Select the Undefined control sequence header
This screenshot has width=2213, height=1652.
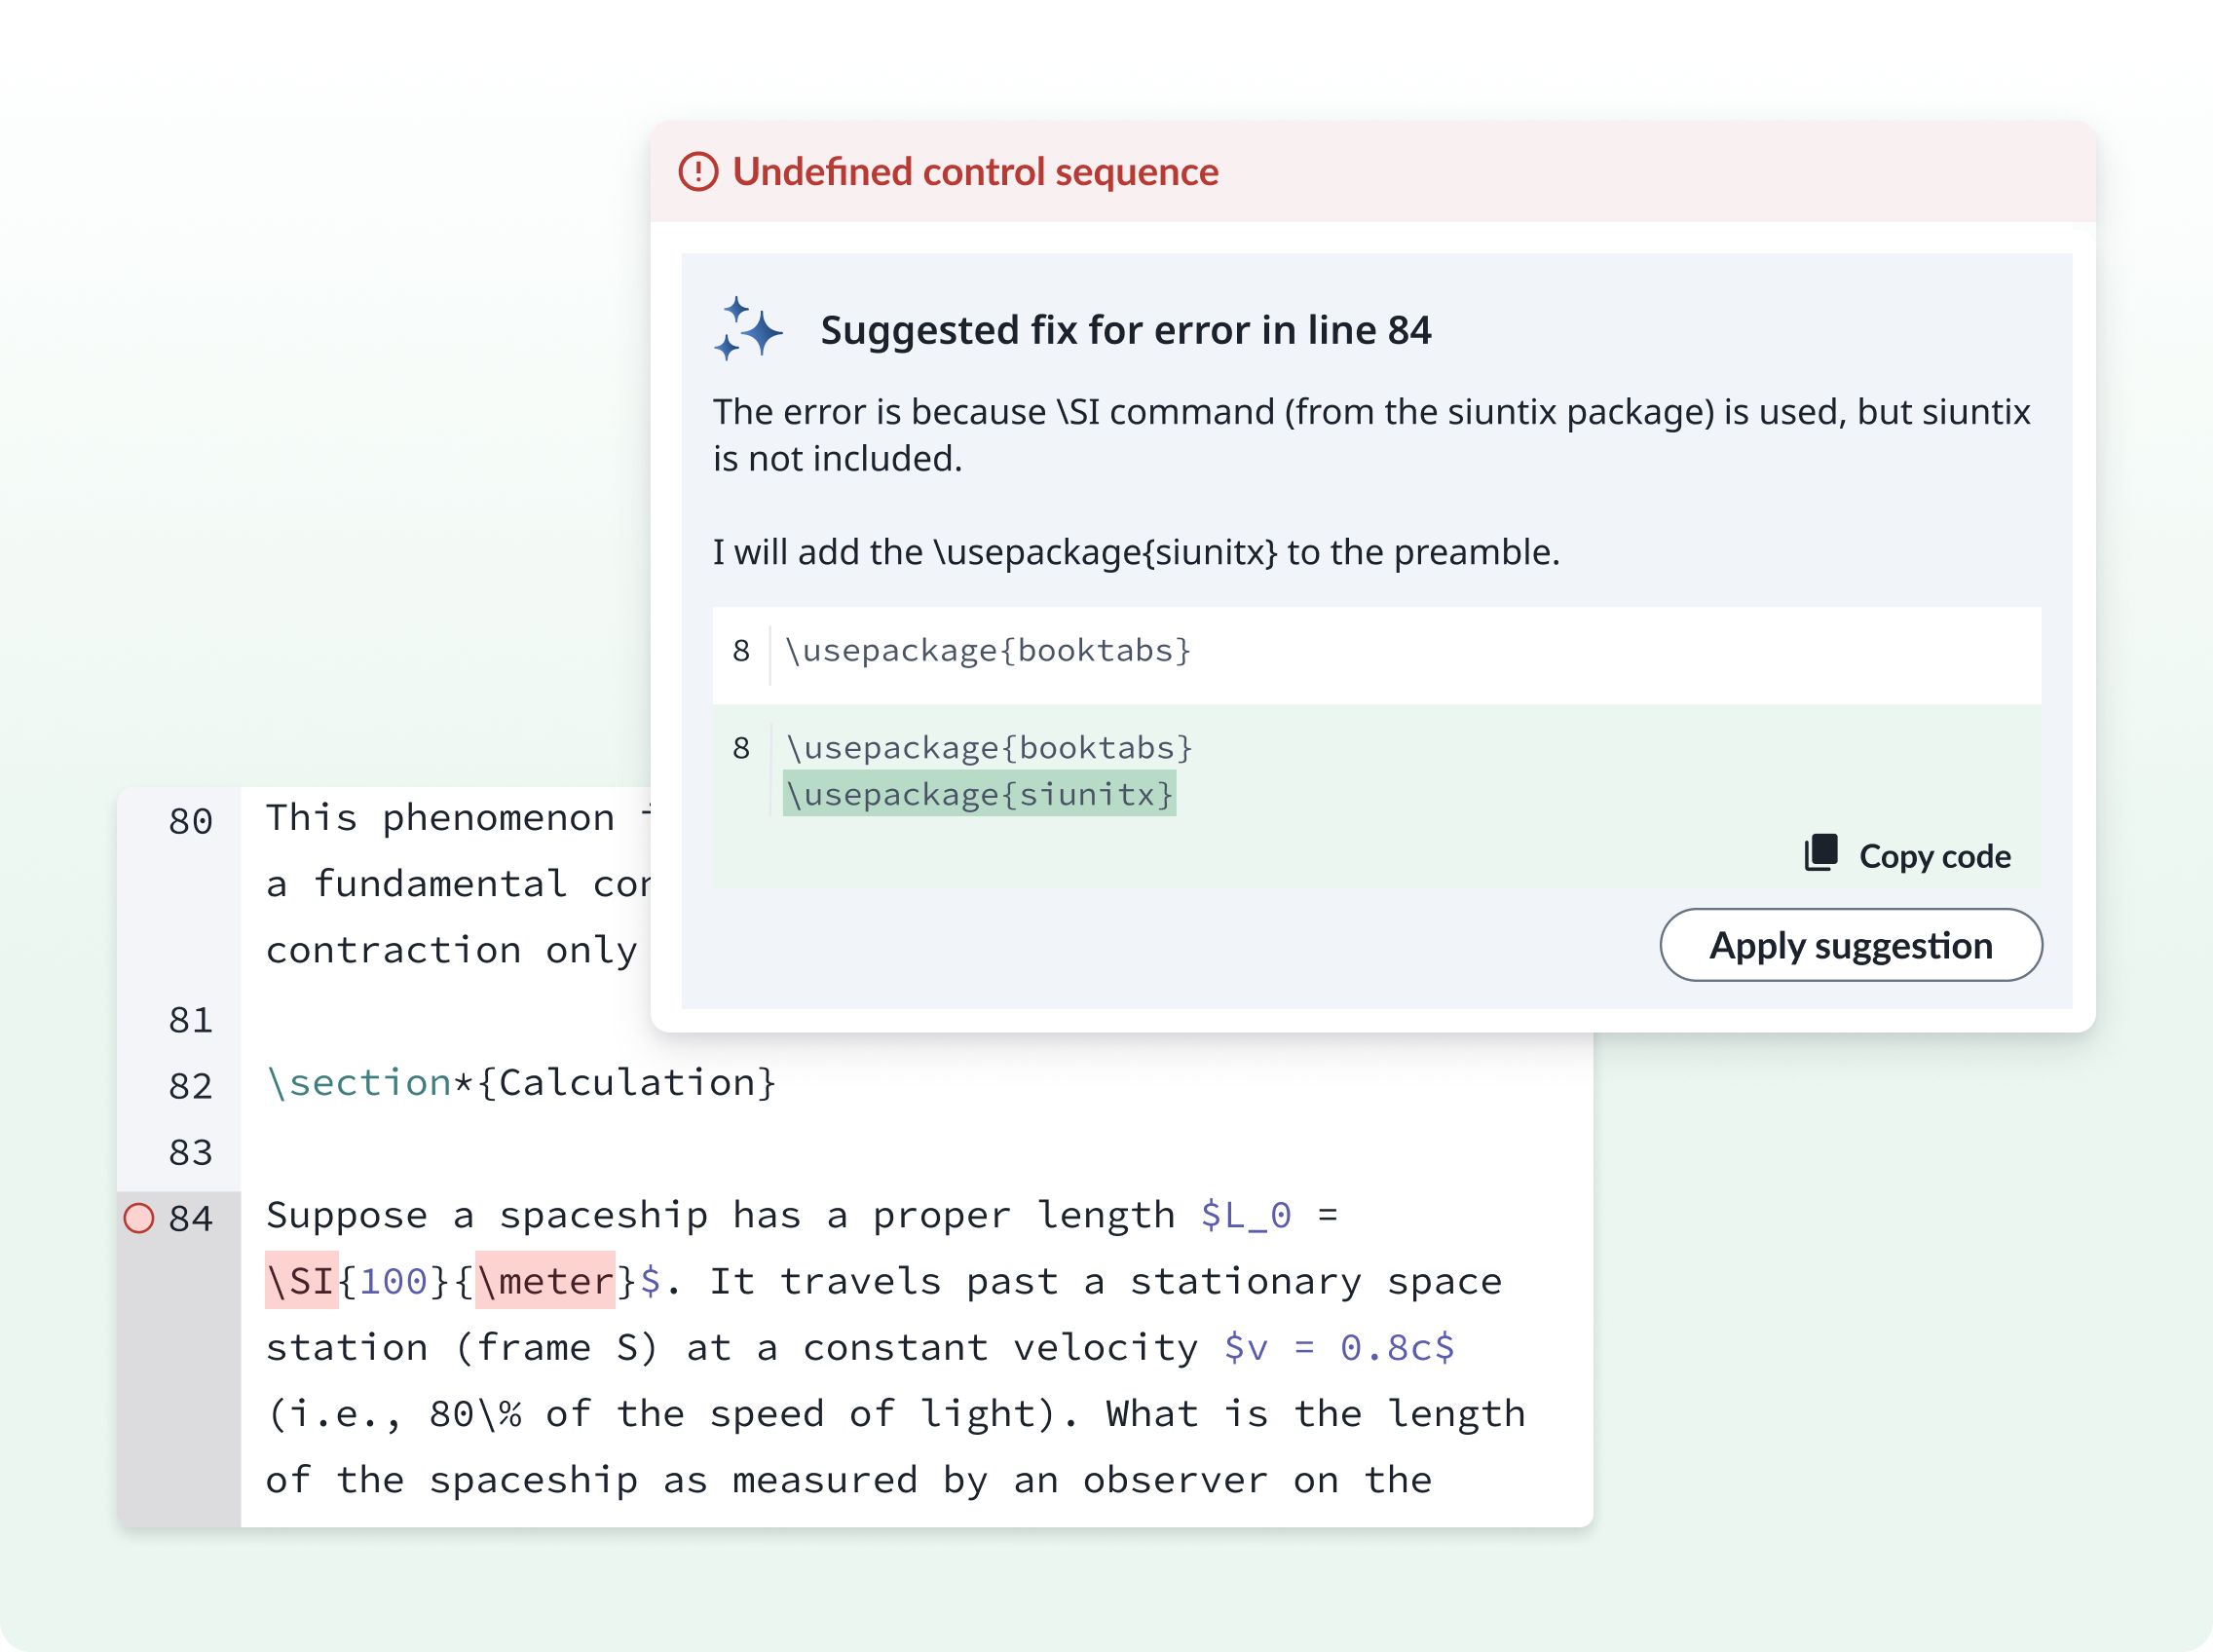click(975, 172)
